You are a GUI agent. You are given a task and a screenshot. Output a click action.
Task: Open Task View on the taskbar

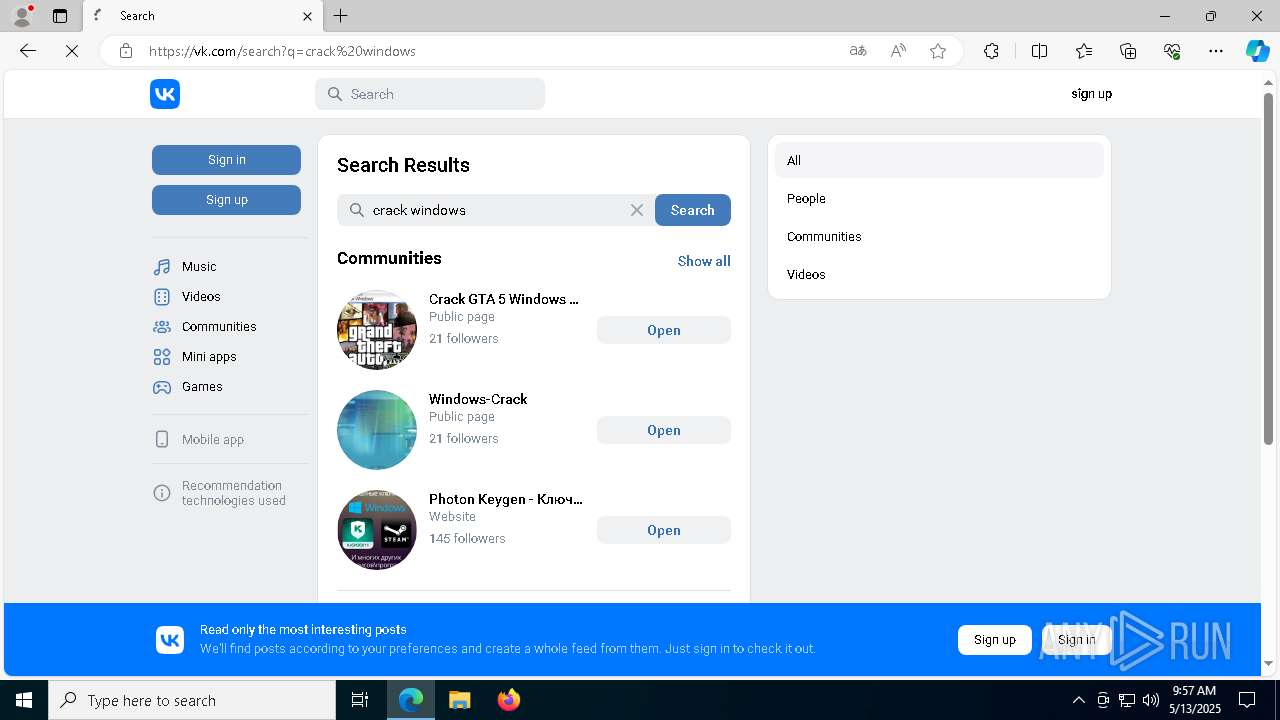coord(360,700)
